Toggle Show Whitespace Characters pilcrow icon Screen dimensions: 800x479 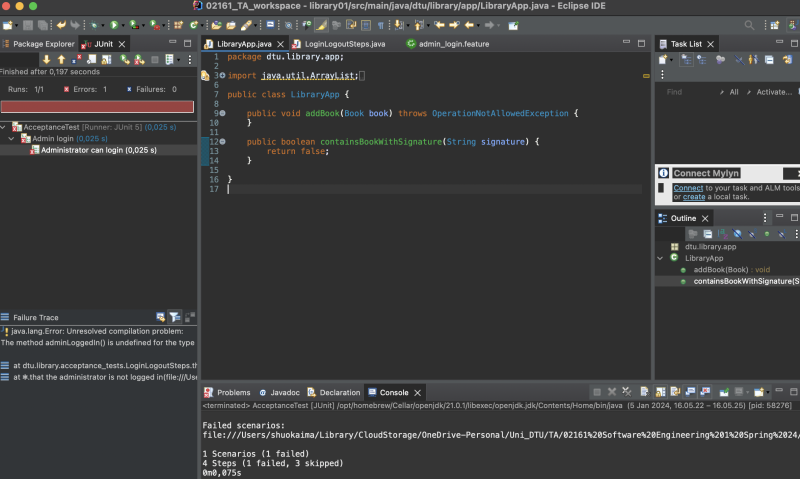pos(381,25)
